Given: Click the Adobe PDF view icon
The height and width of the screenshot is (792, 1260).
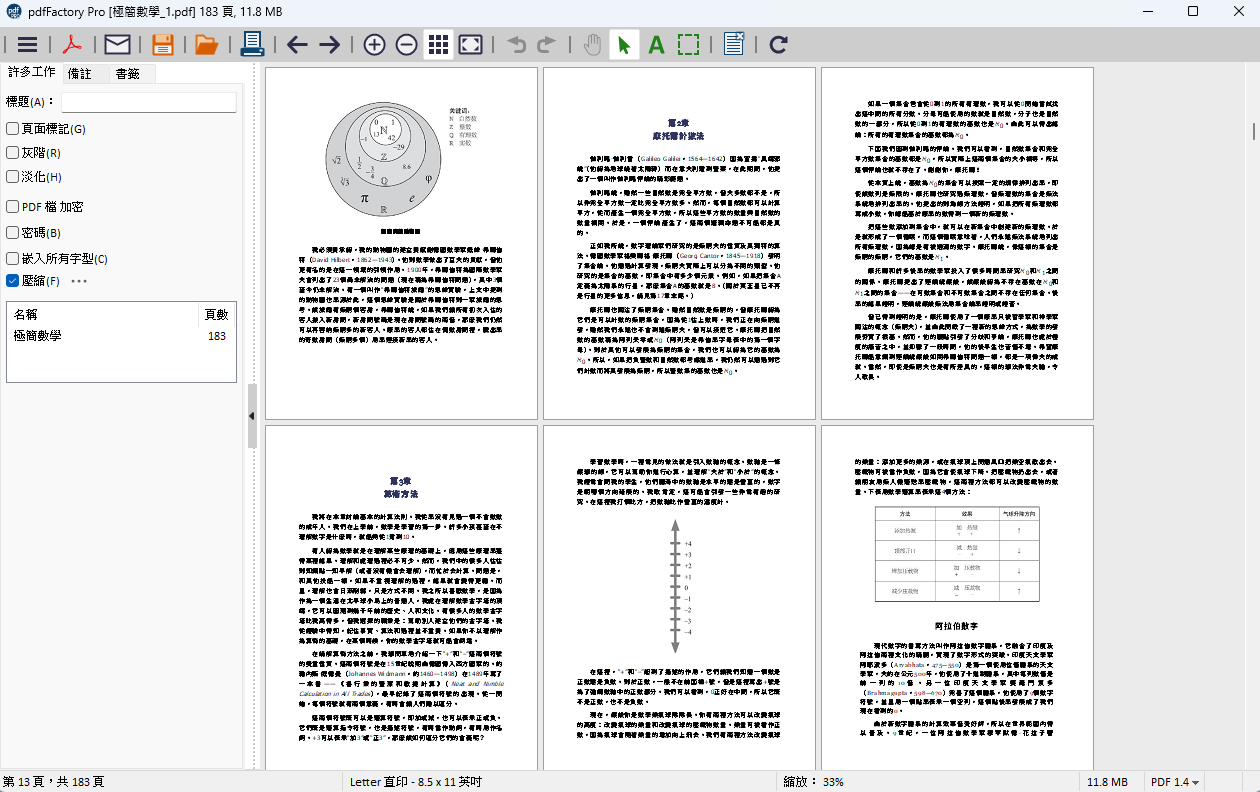Looking at the screenshot, I should [x=73, y=44].
